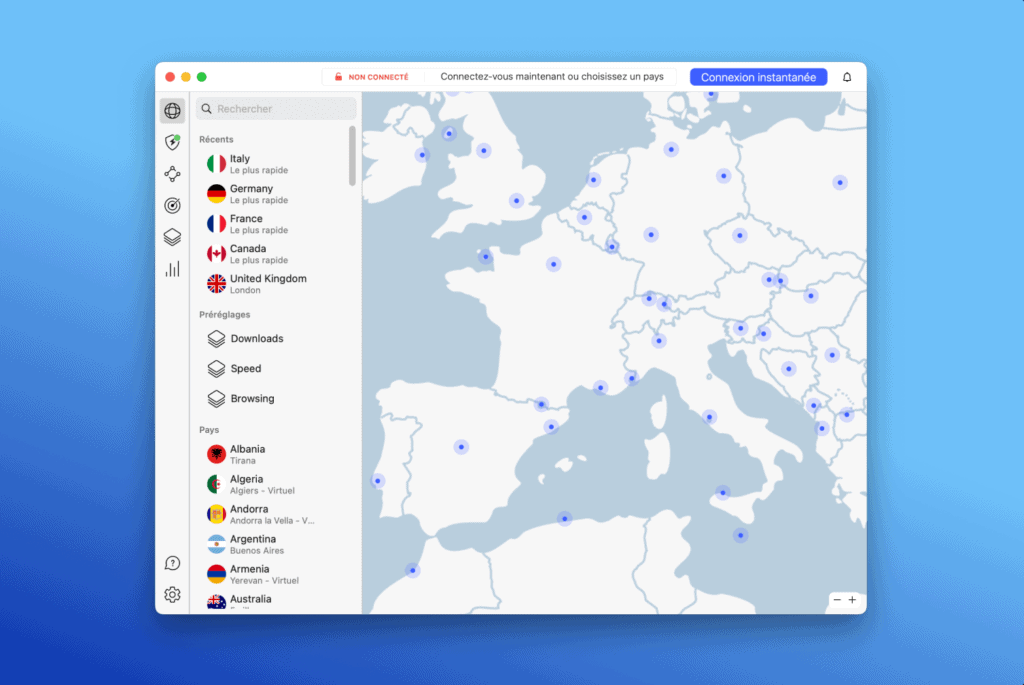
Task: Click the country list scrollbar
Action: (x=352, y=155)
